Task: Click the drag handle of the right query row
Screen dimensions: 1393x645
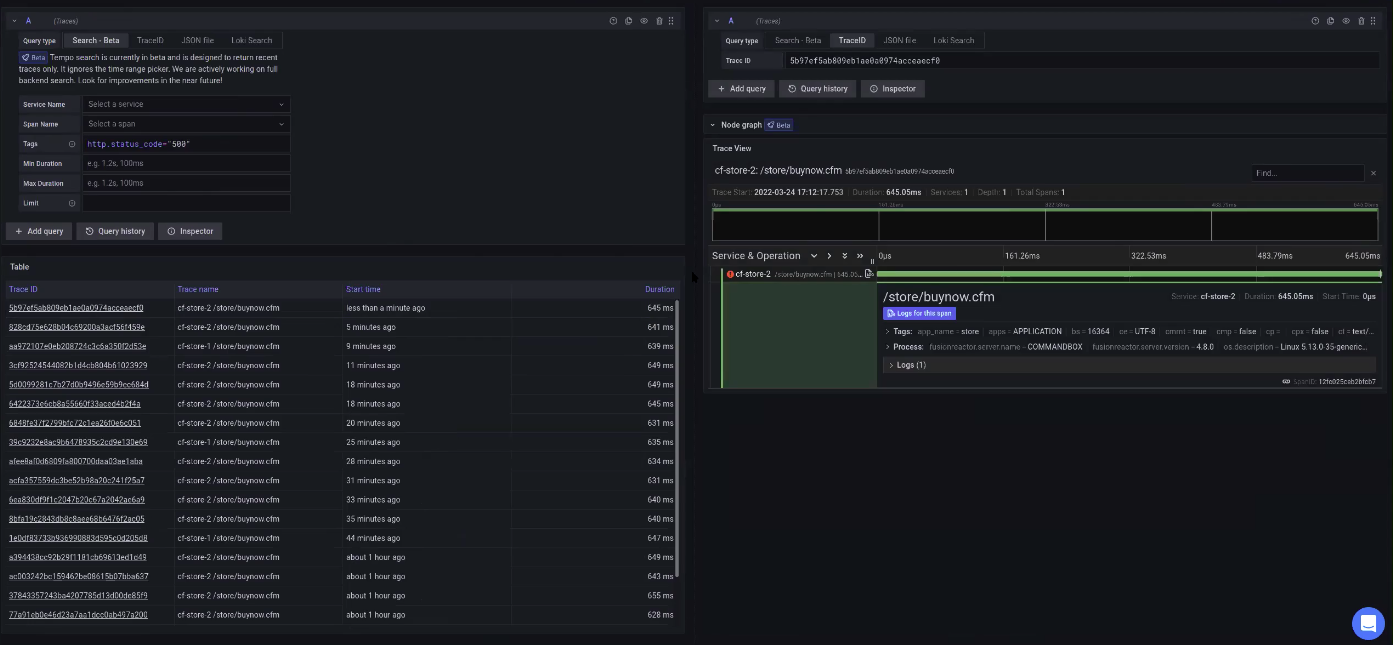Action: [1375, 20]
